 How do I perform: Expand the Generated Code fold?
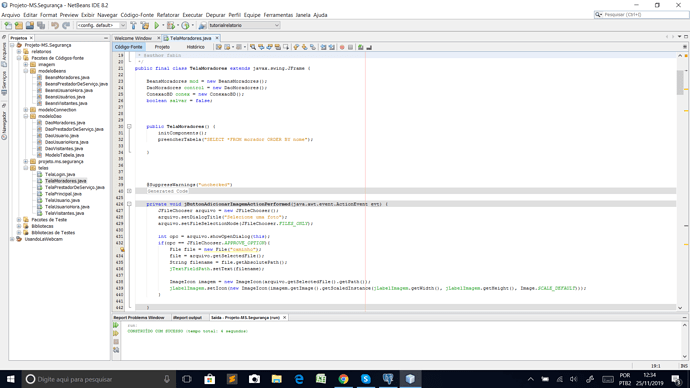[x=129, y=191]
